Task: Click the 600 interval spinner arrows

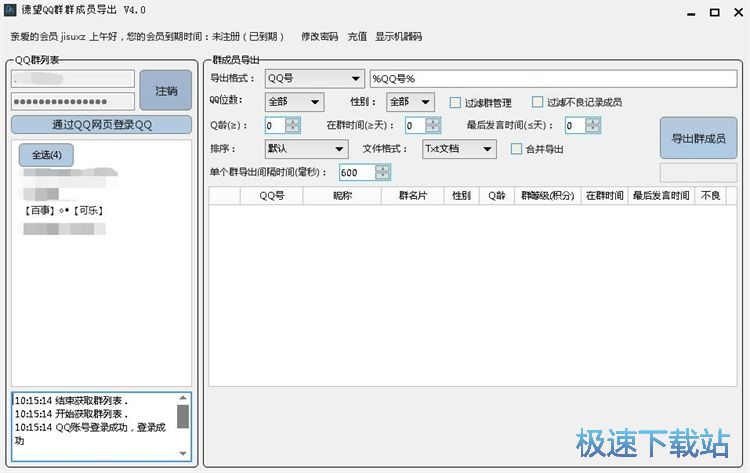Action: tap(383, 172)
